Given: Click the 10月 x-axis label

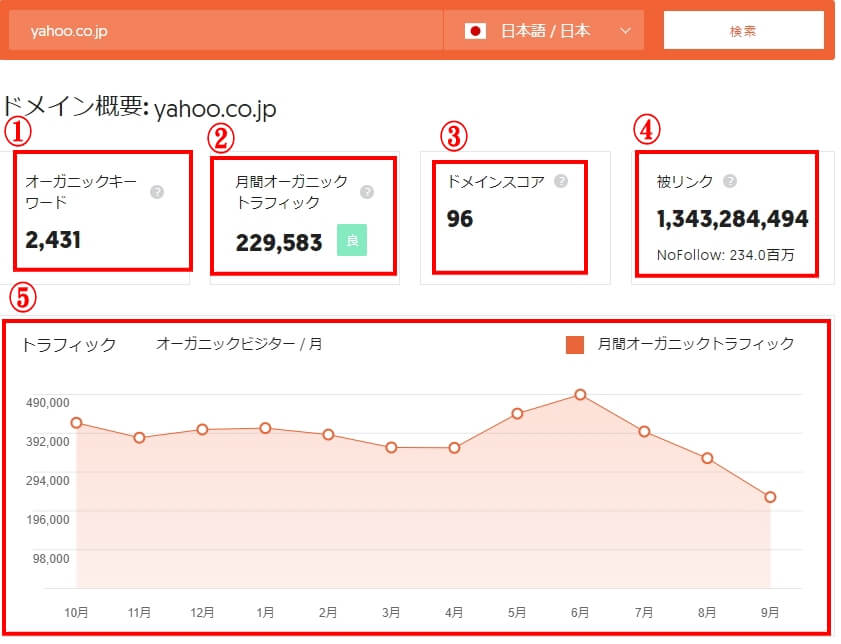Looking at the screenshot, I should tap(76, 612).
